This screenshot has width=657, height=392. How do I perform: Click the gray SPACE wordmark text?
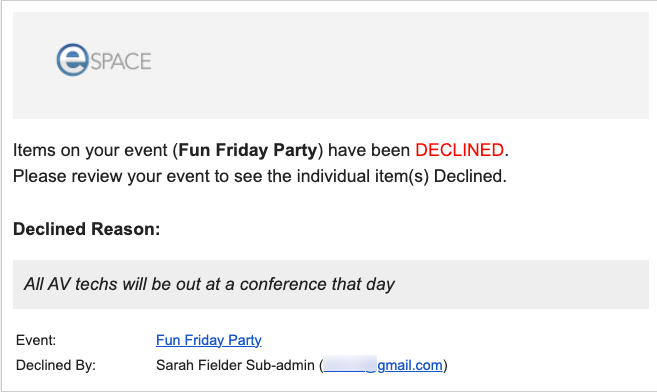tap(121, 62)
